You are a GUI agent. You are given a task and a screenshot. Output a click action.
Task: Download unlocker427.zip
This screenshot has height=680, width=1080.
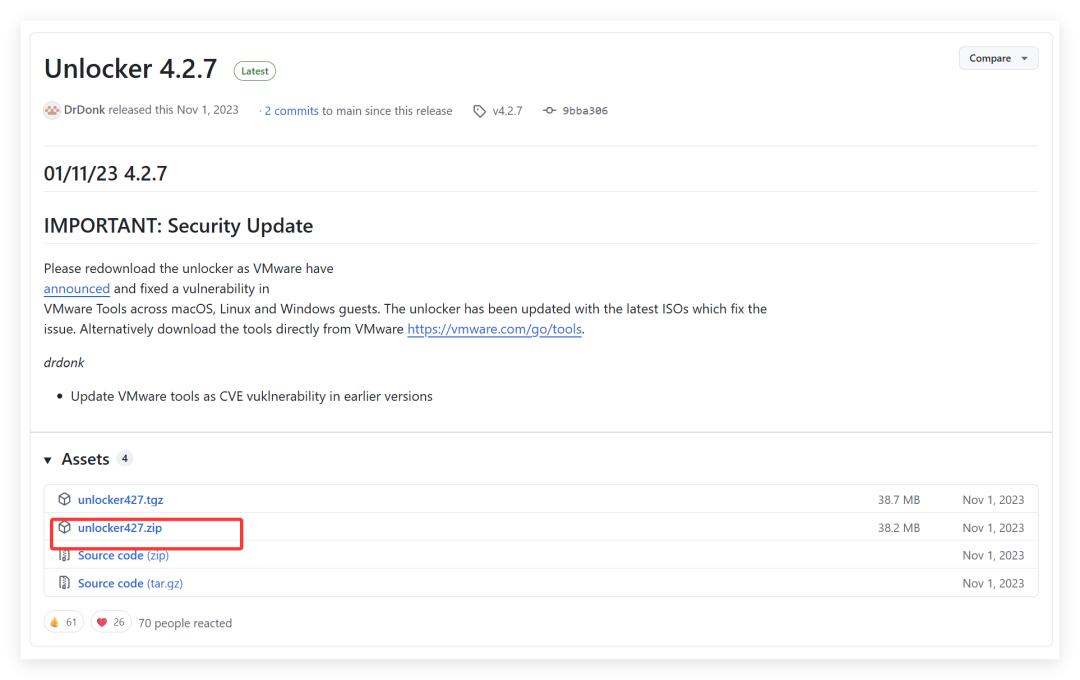pos(120,528)
